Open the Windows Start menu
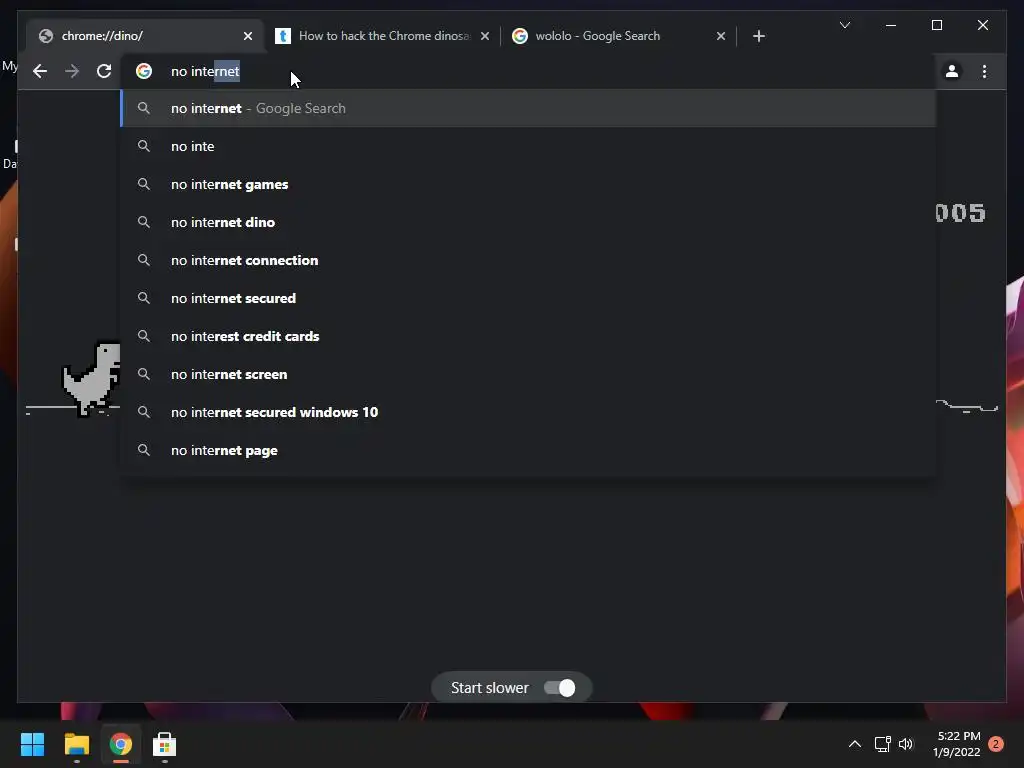Image resolution: width=1024 pixels, height=768 pixels. pos(32,744)
